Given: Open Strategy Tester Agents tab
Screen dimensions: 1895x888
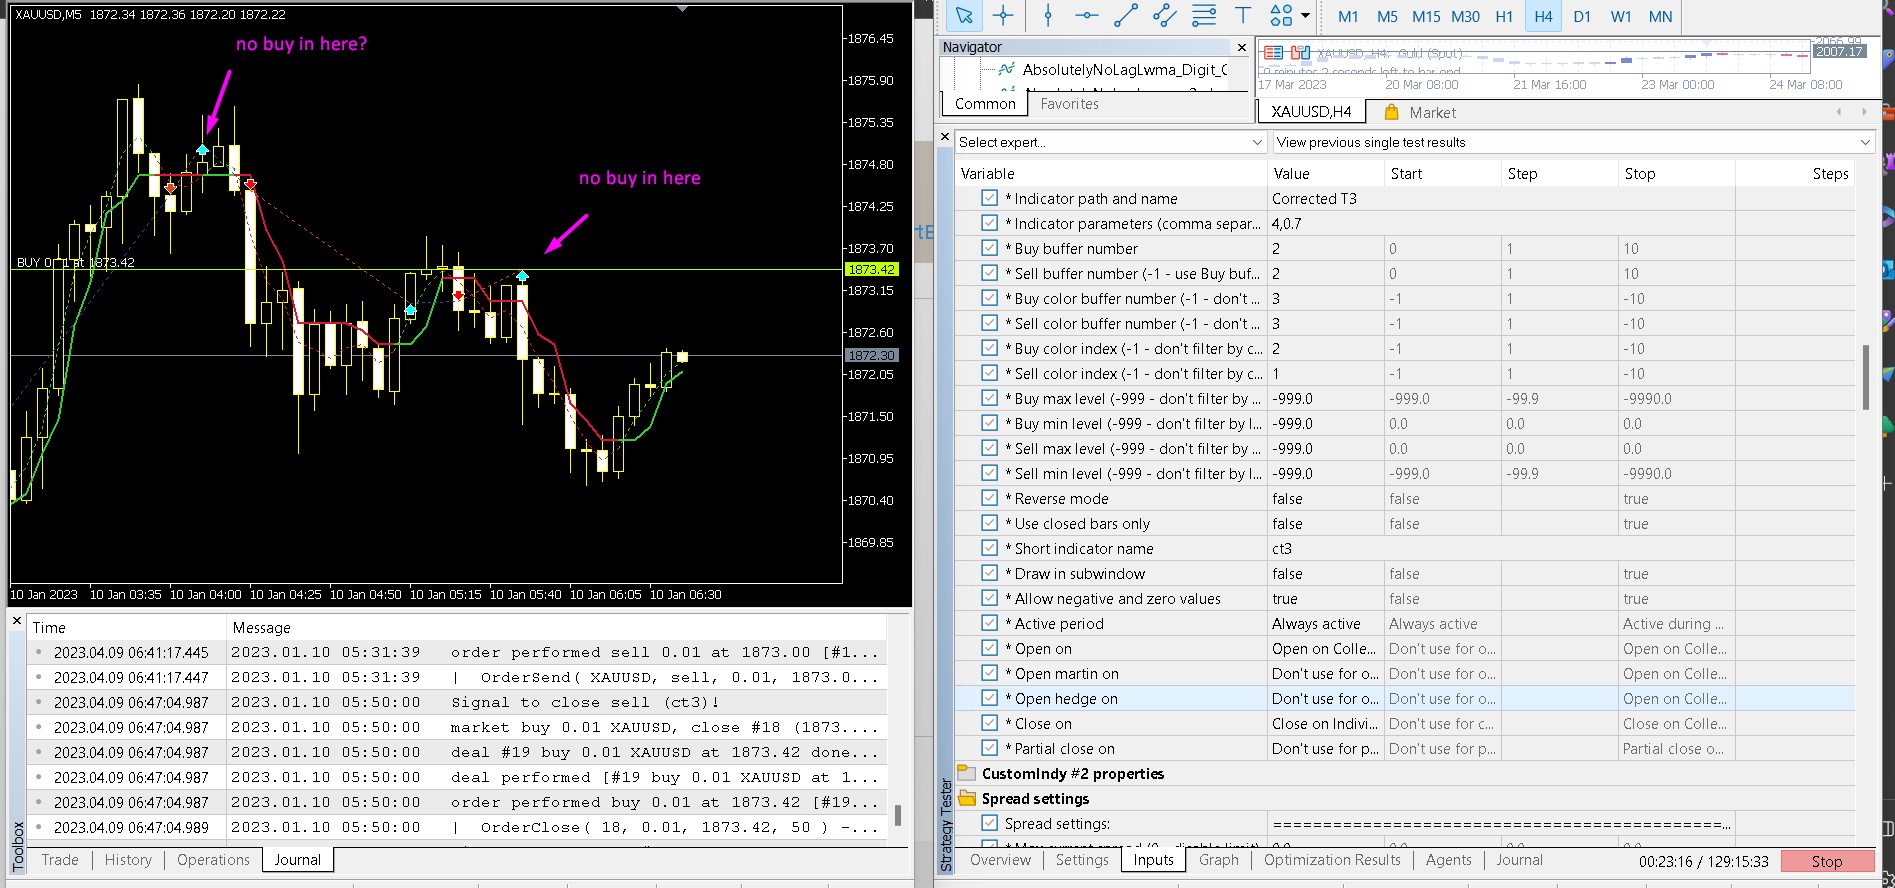Looking at the screenshot, I should pyautogui.click(x=1448, y=860).
